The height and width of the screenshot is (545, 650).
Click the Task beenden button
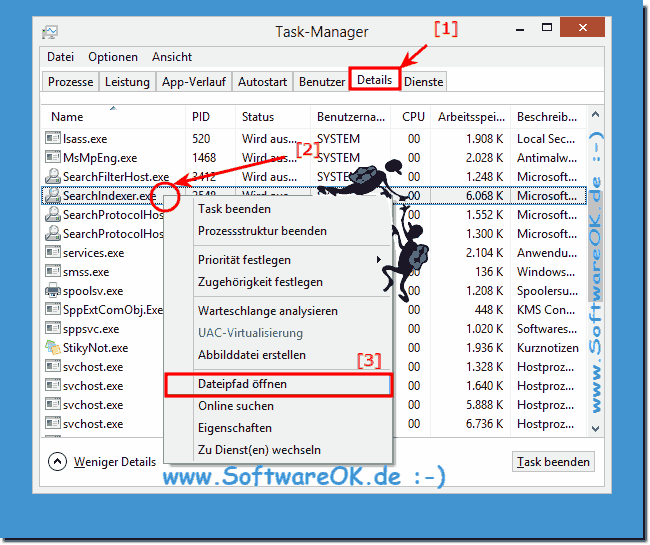click(553, 461)
